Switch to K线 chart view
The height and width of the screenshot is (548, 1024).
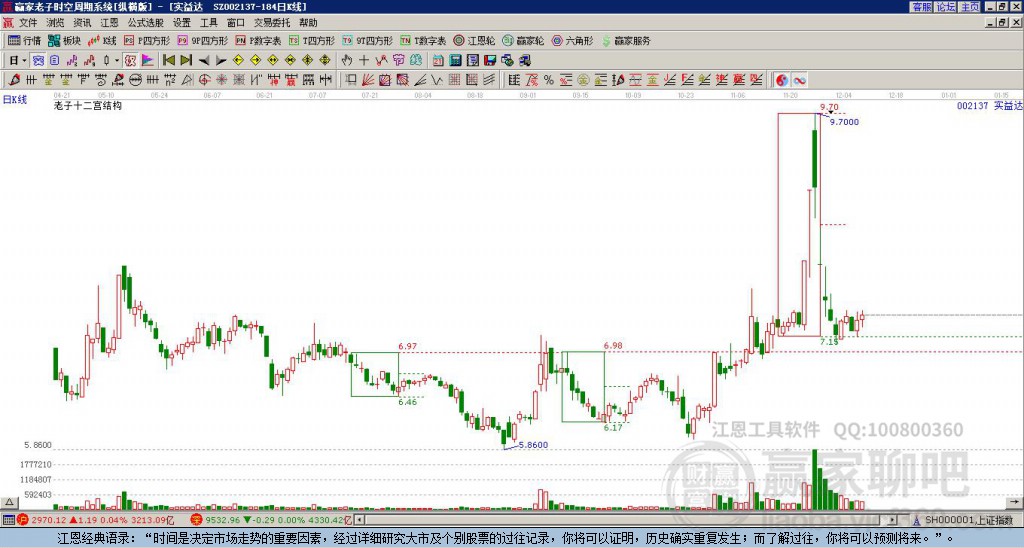pos(102,40)
